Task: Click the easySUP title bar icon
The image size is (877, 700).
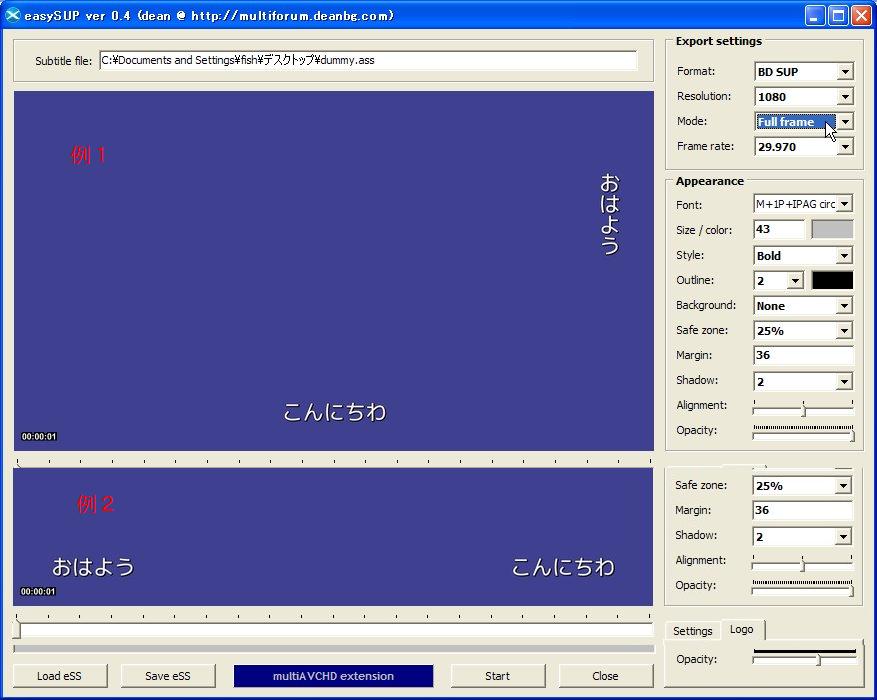Action: pyautogui.click(x=12, y=15)
